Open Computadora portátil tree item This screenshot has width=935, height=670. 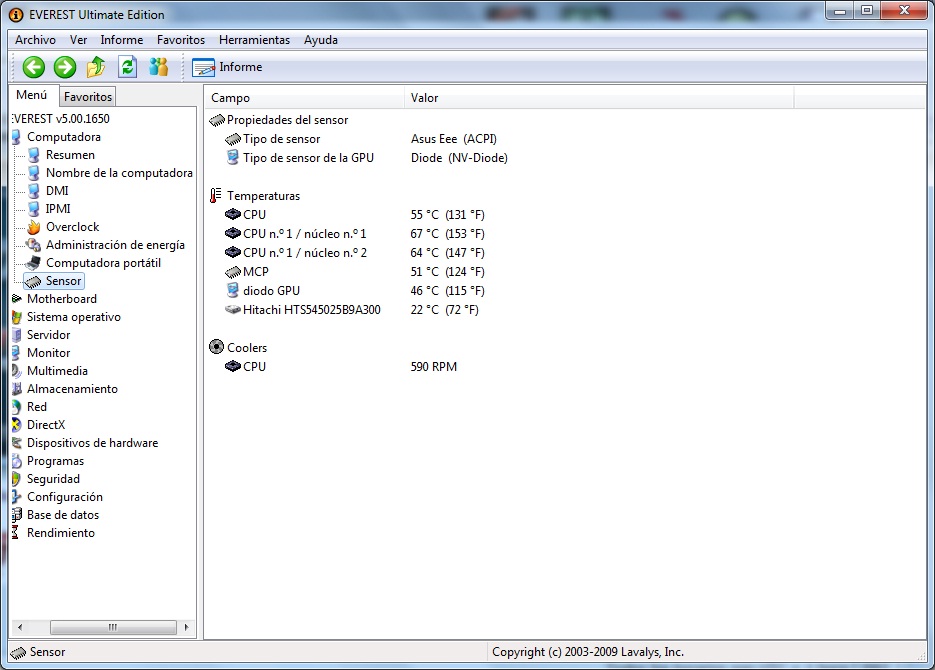pos(103,263)
